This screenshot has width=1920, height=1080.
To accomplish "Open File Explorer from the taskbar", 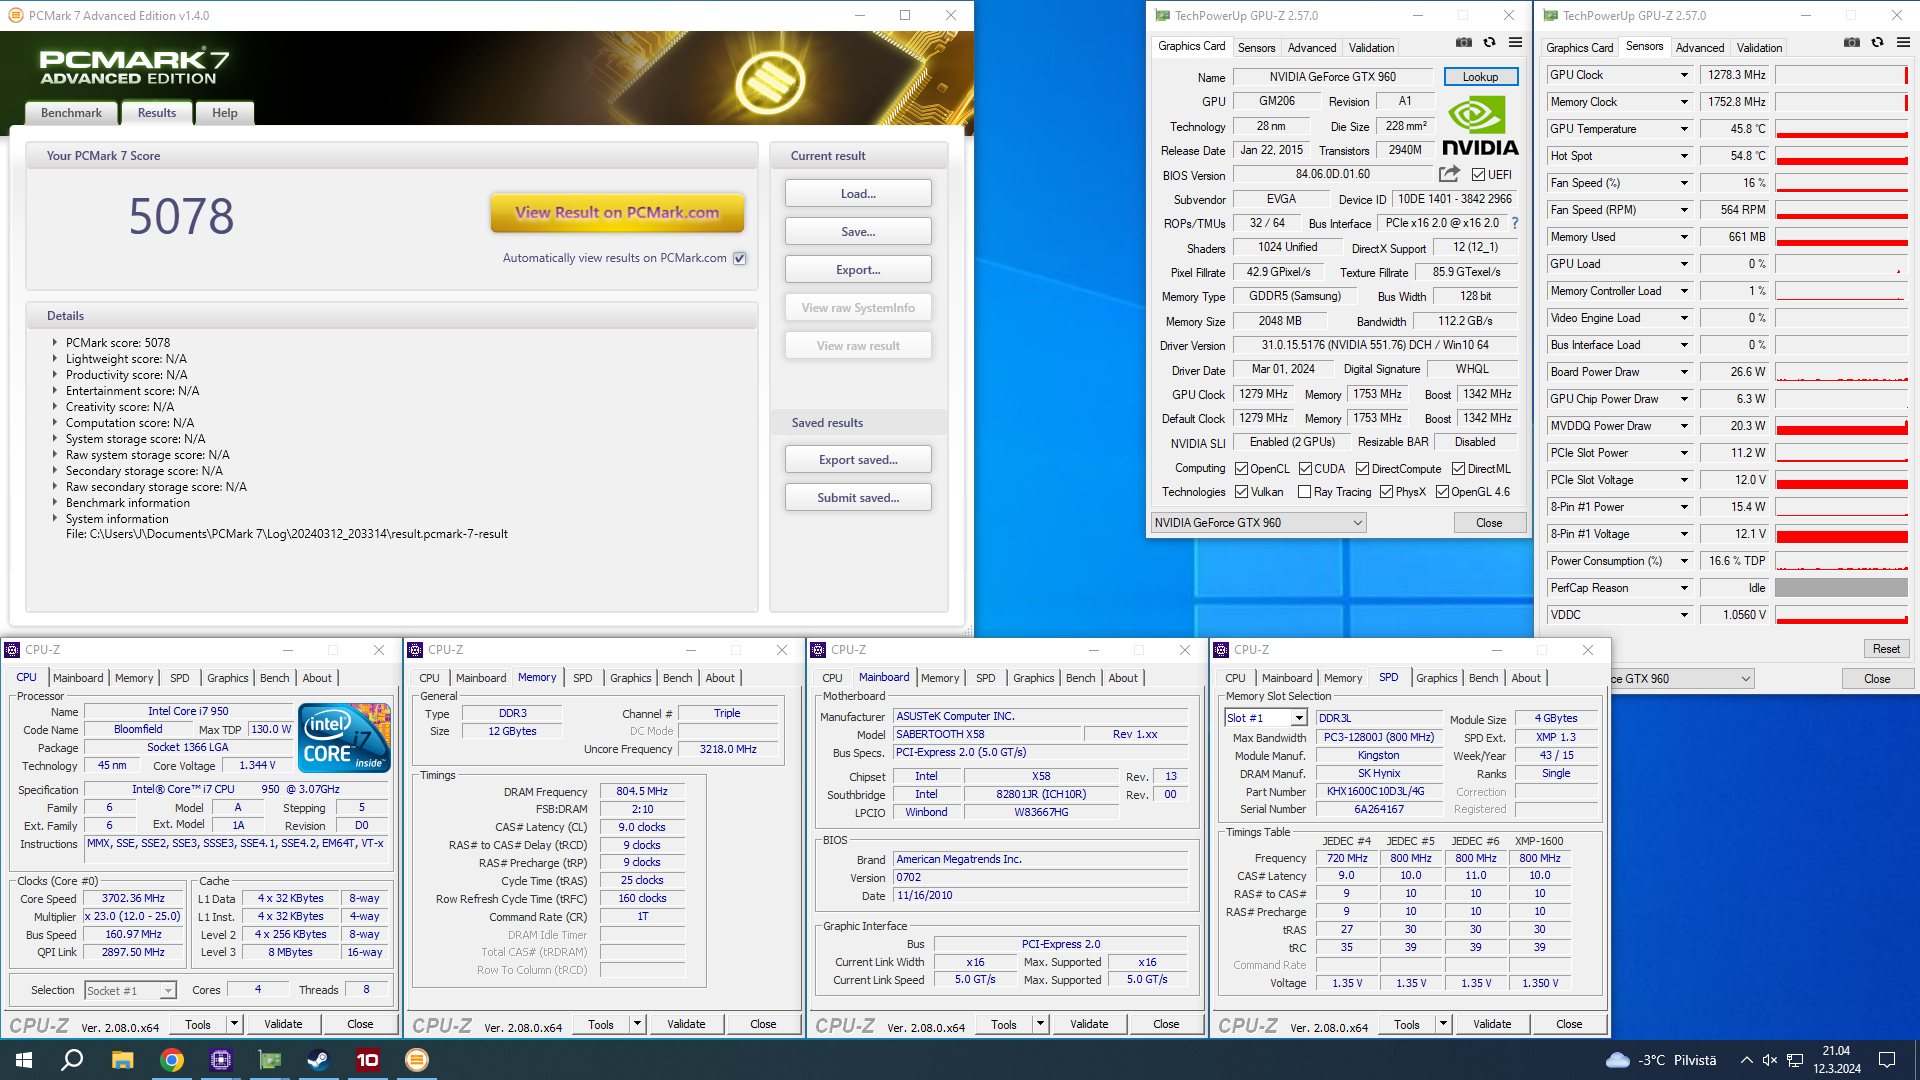I will click(x=122, y=1060).
